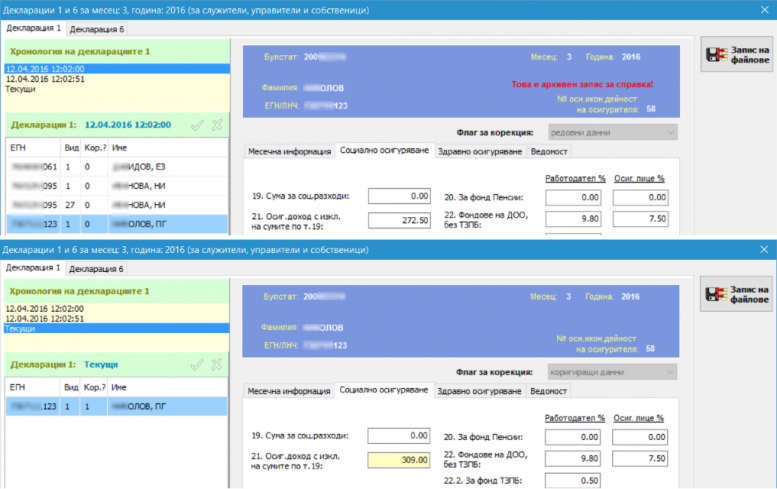Select row ending НОВА, НИ with Вид 1
Image resolution: width=777 pixels, height=489 pixels.
point(117,186)
